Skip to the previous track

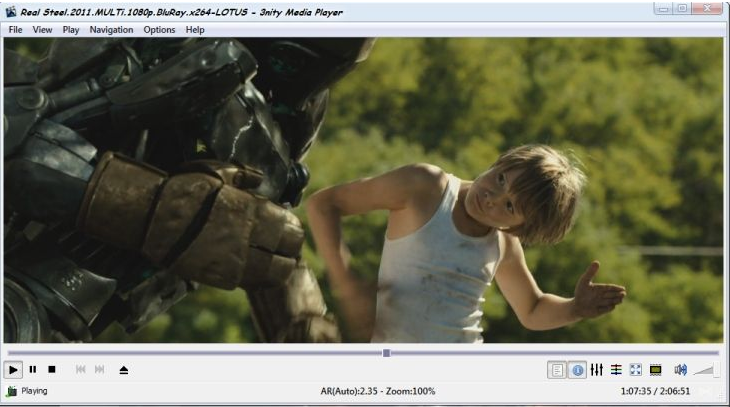pyautogui.click(x=81, y=370)
